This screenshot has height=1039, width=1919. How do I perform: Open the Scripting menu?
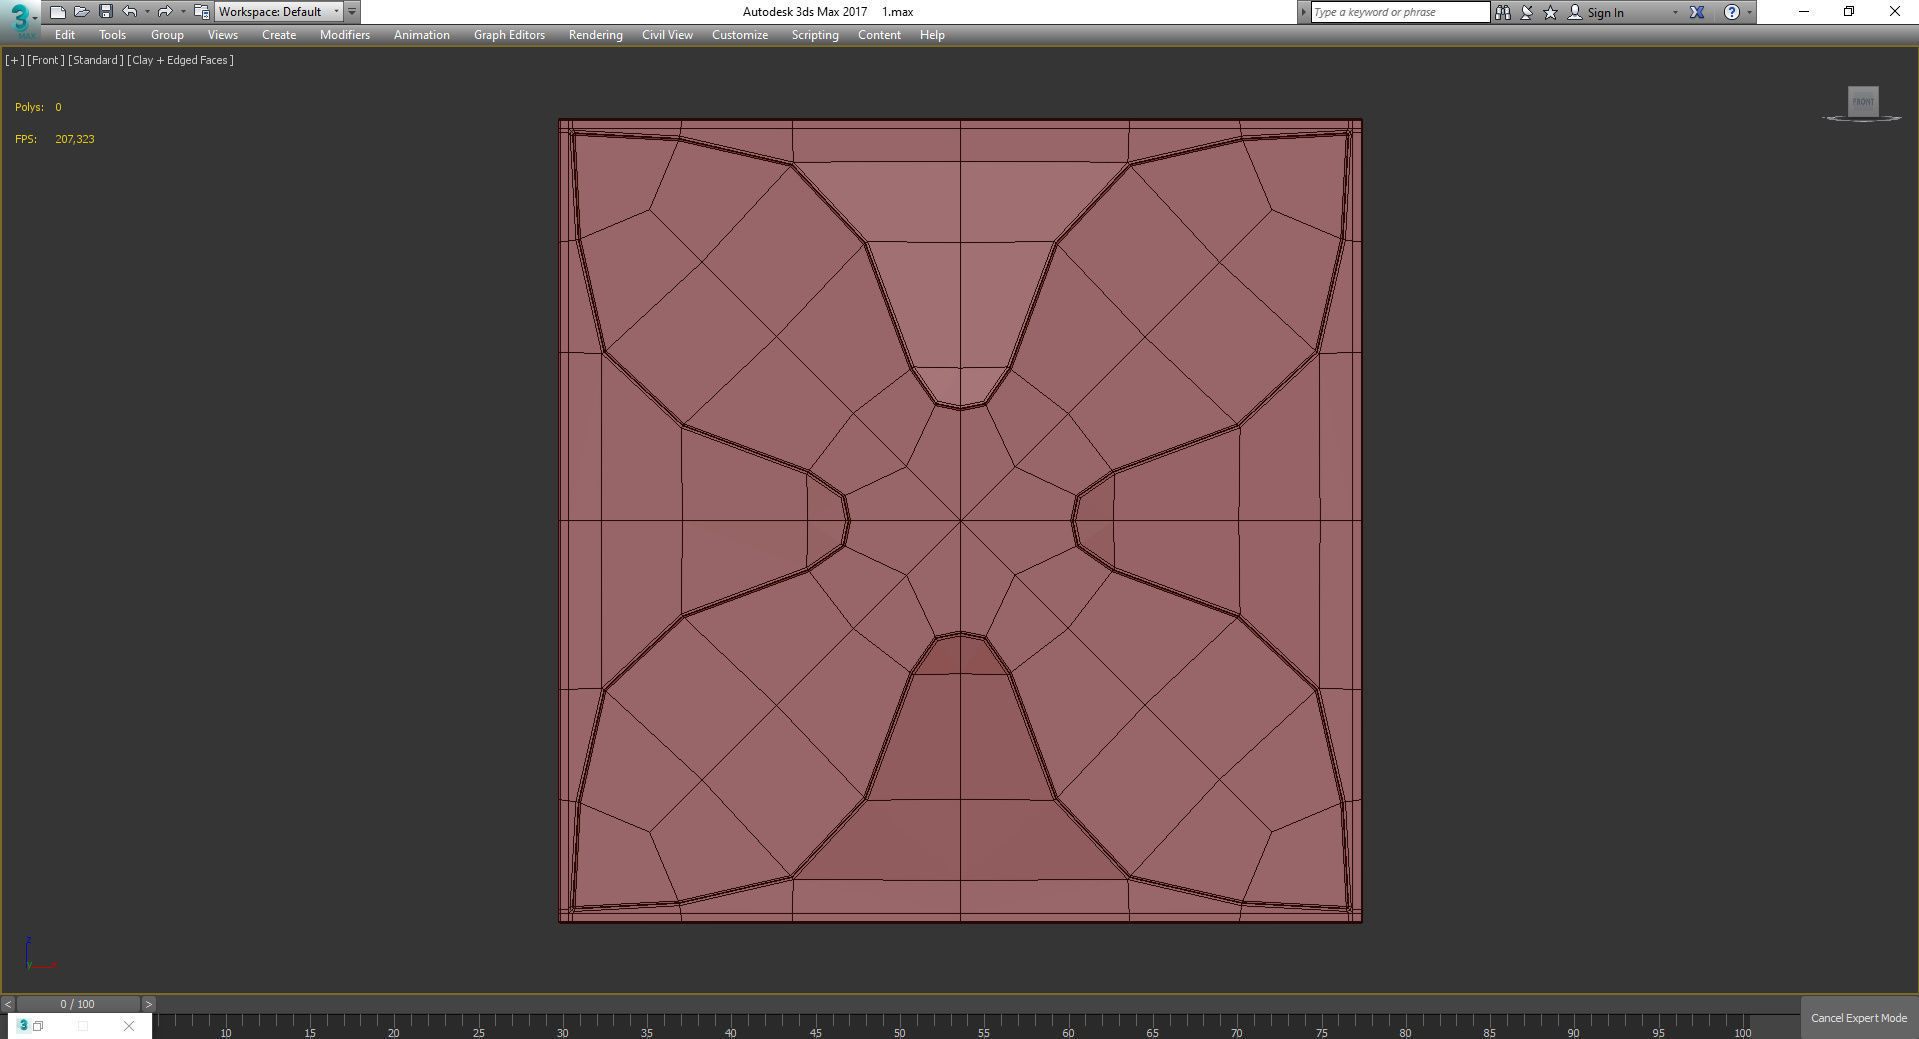pos(815,35)
